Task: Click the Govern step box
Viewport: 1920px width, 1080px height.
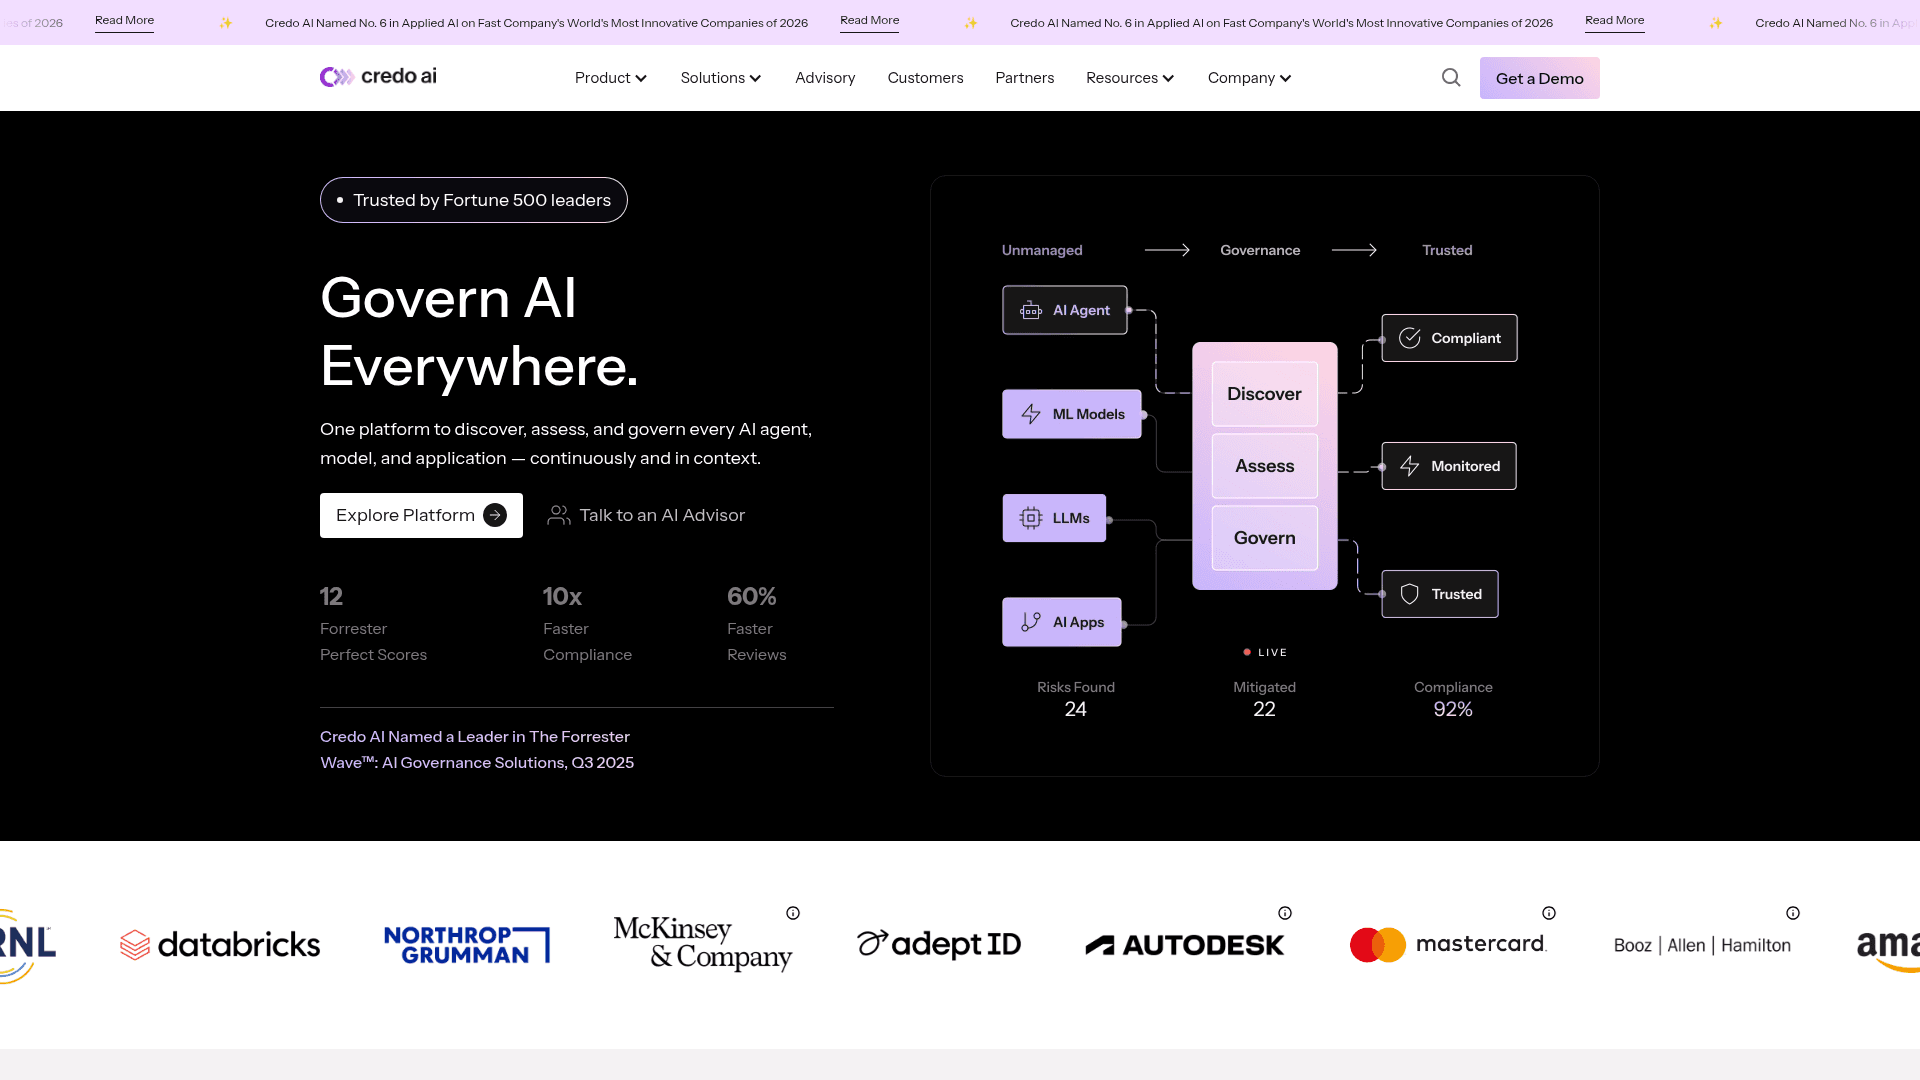Action: [1264, 538]
